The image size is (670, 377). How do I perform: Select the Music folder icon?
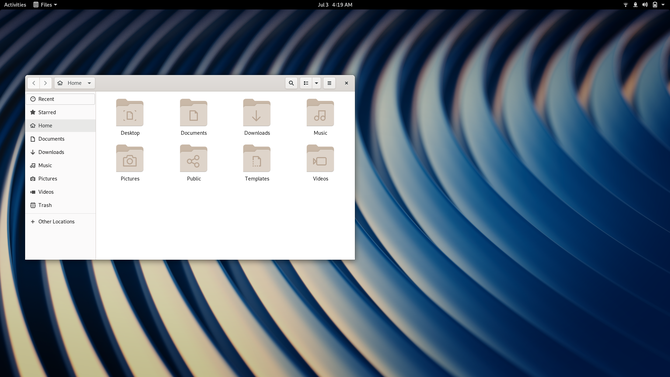[x=320, y=113]
